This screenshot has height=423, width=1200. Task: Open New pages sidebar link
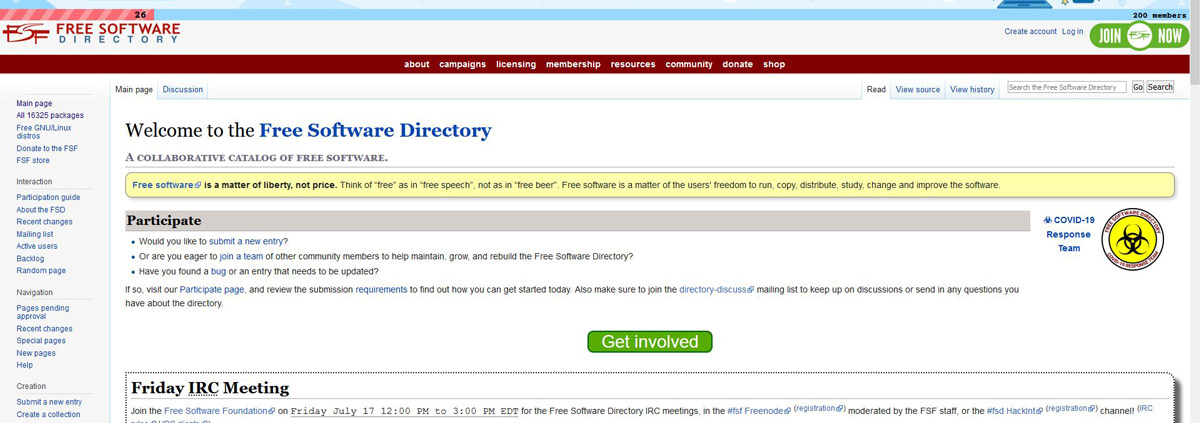[36, 353]
